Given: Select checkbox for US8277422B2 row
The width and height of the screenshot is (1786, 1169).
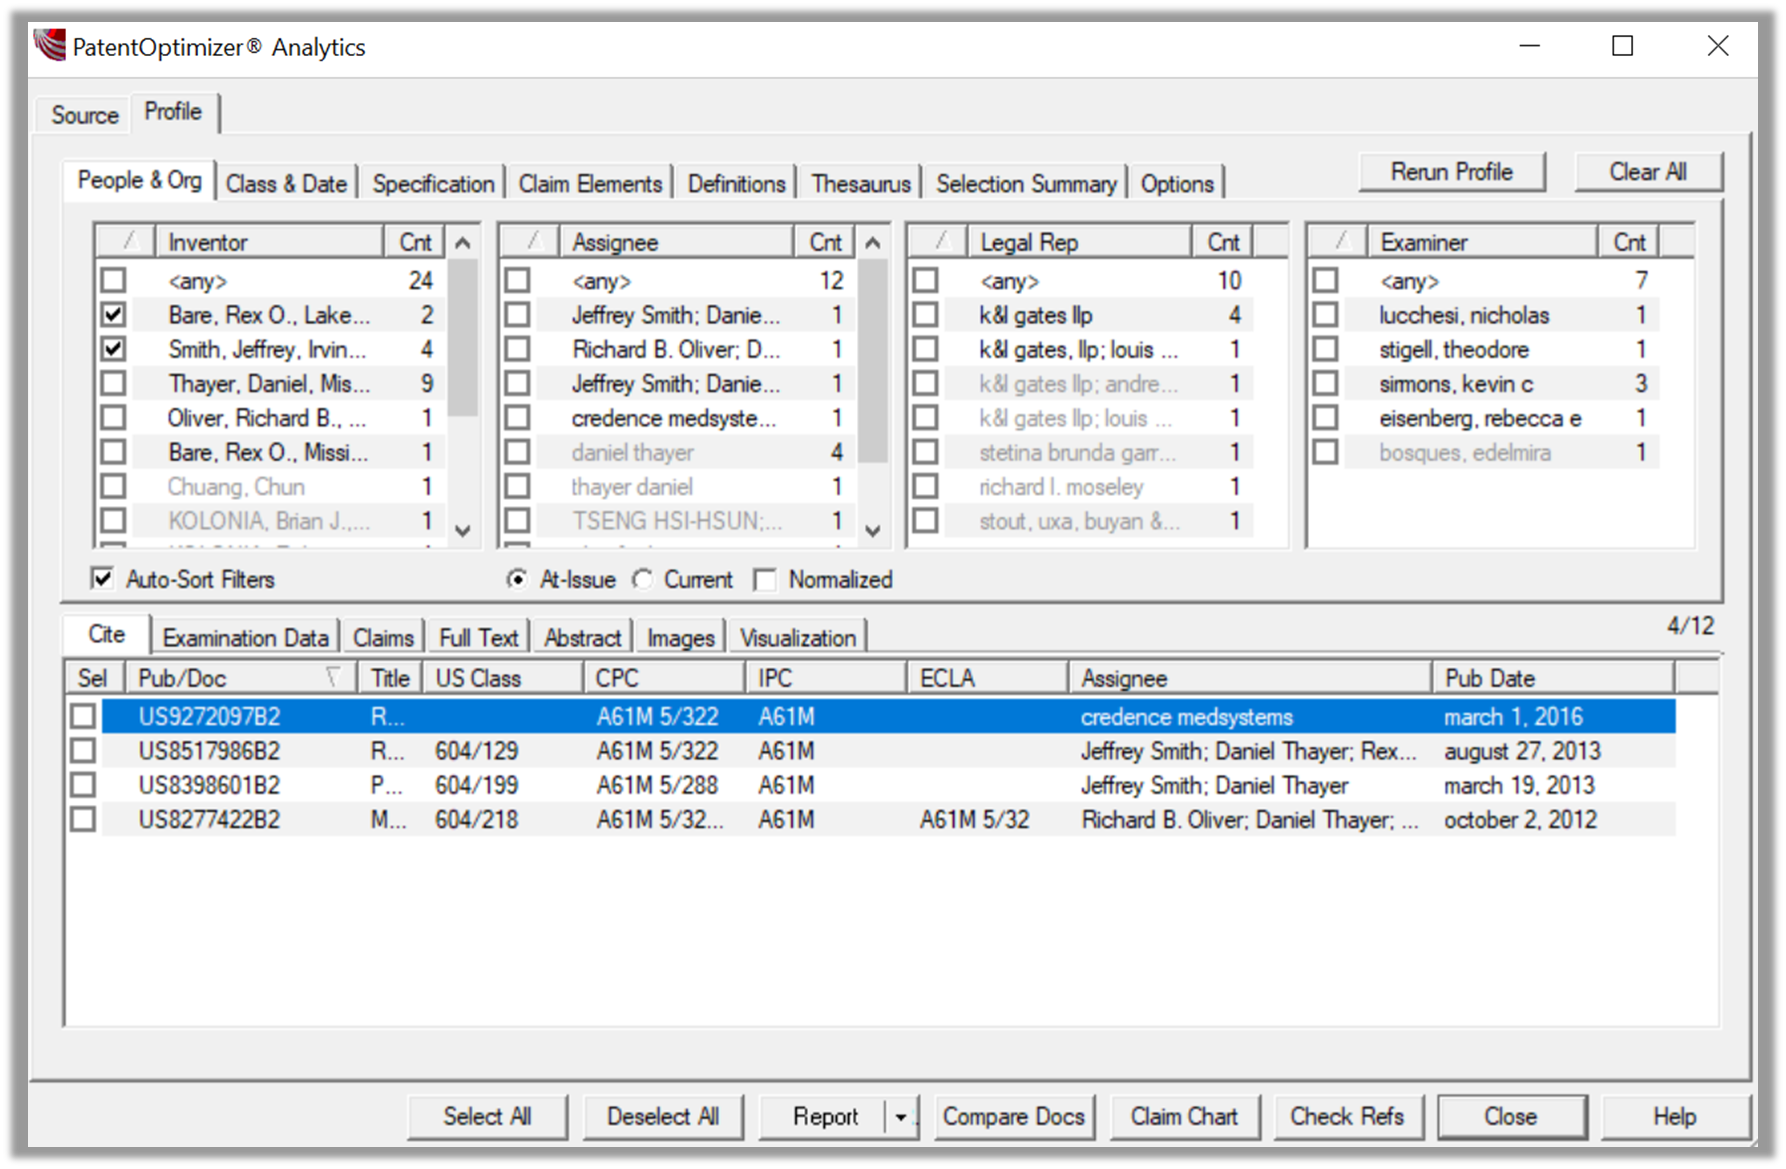Looking at the screenshot, I should click(x=83, y=819).
